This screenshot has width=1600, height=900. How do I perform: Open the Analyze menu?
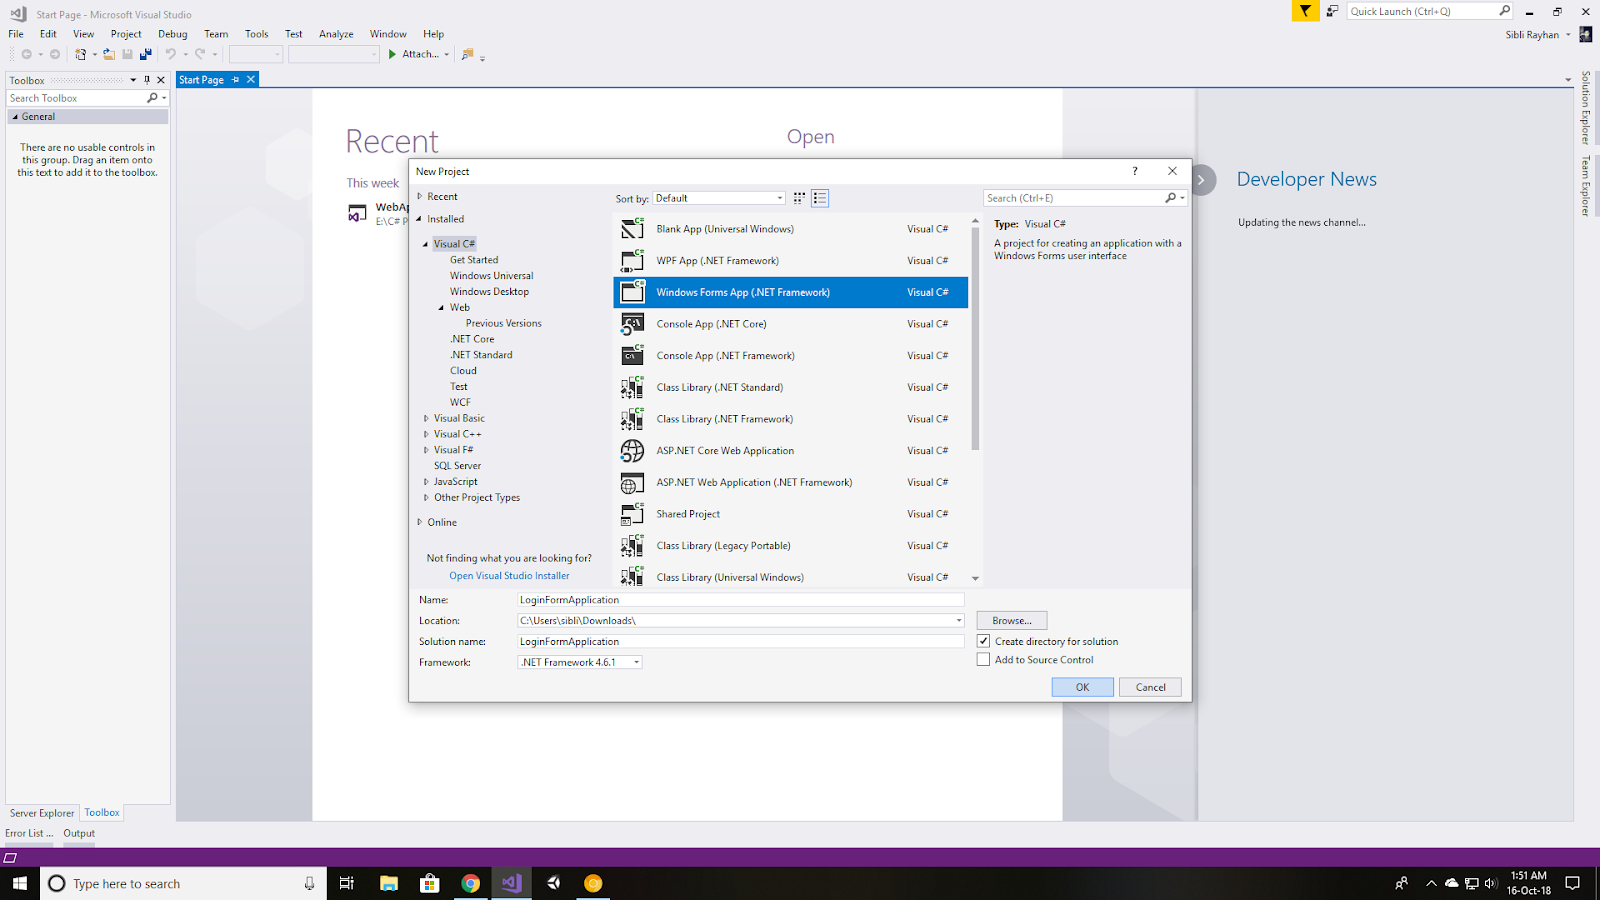pos(336,34)
